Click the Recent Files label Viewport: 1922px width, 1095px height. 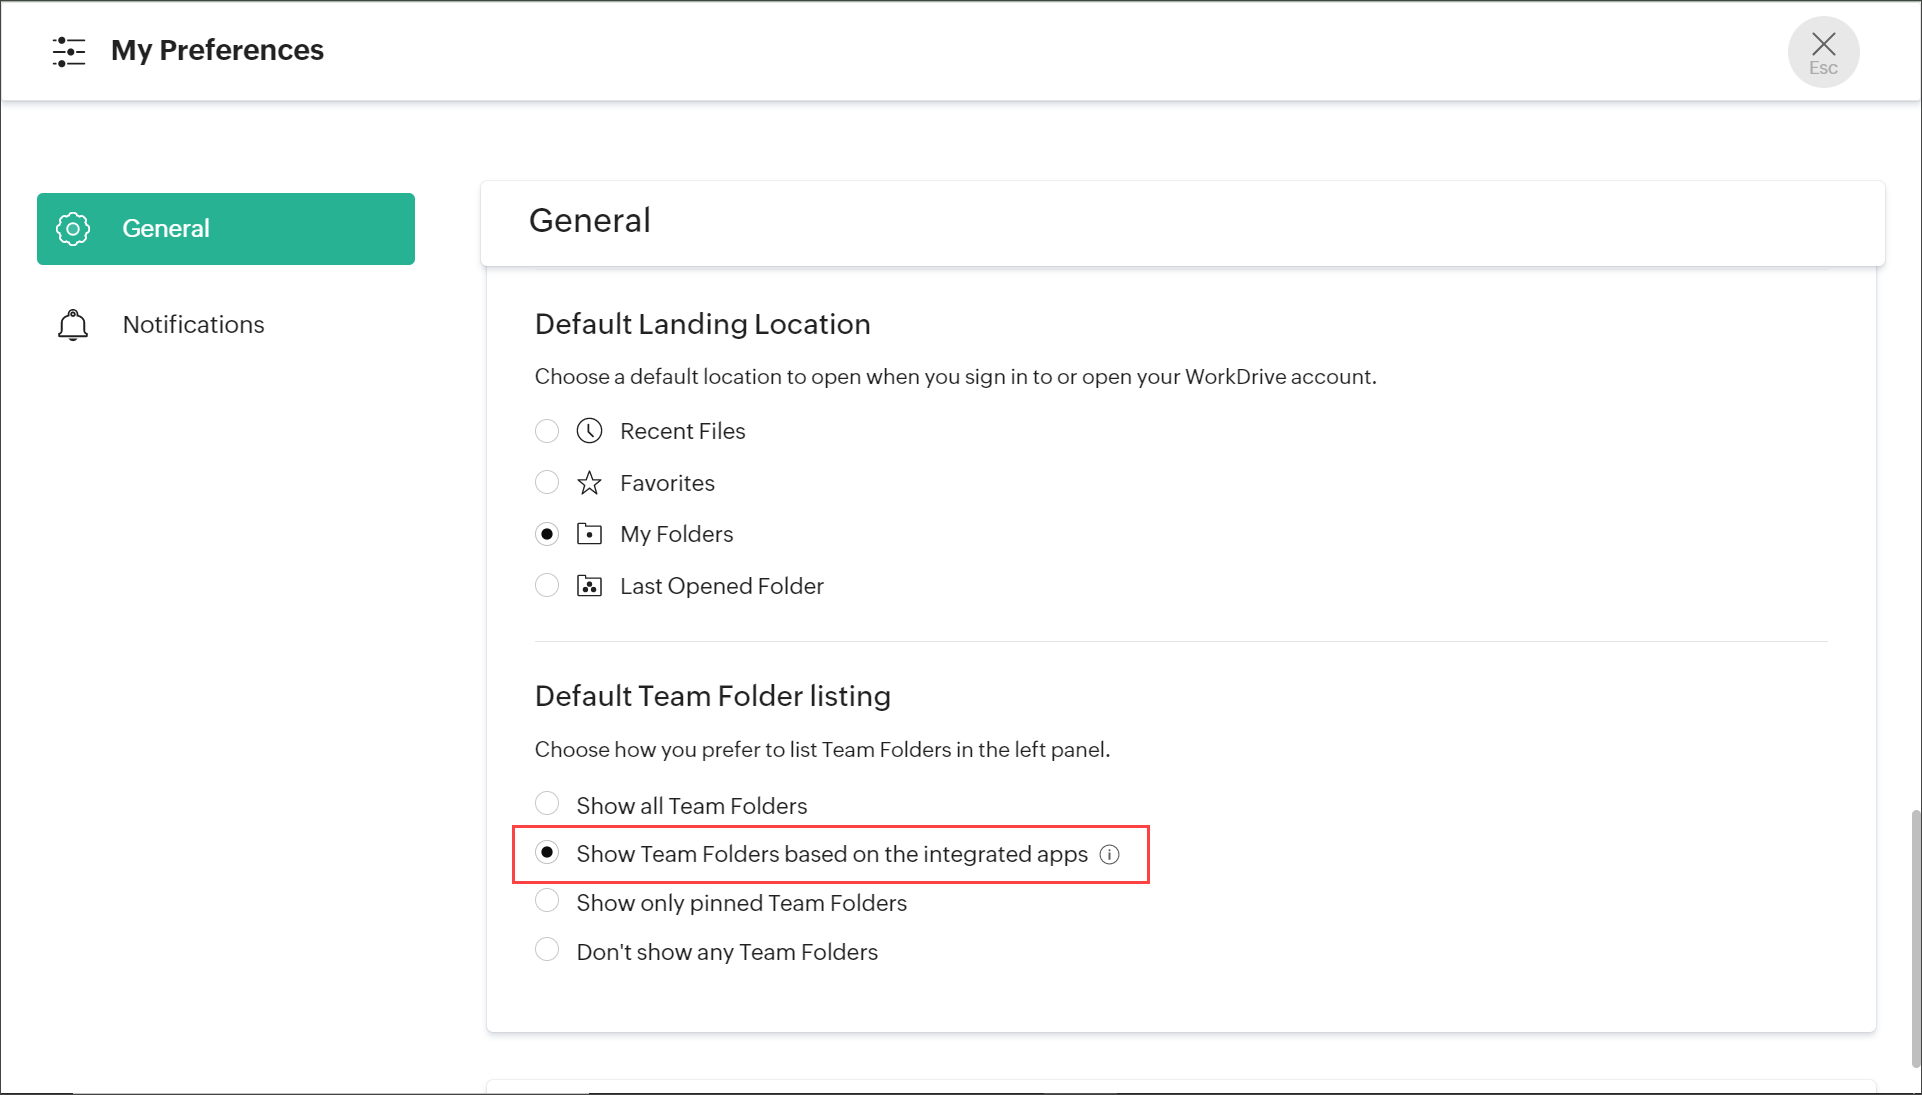683,431
